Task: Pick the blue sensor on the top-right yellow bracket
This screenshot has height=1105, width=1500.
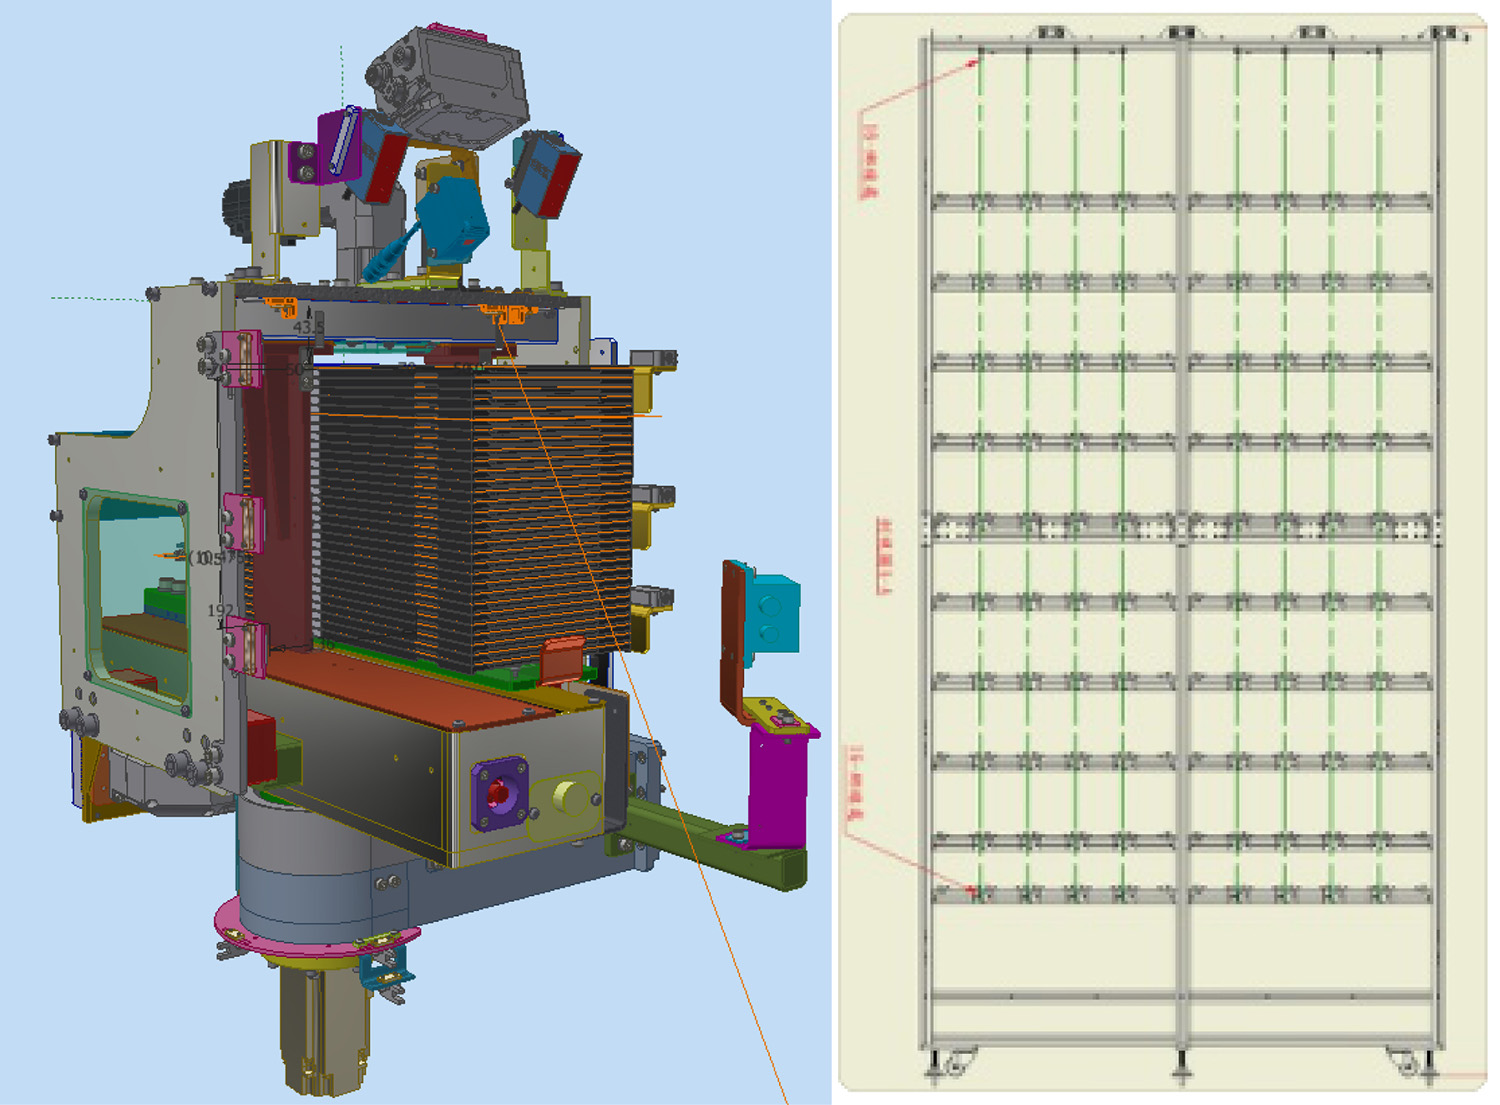Action: point(547,172)
